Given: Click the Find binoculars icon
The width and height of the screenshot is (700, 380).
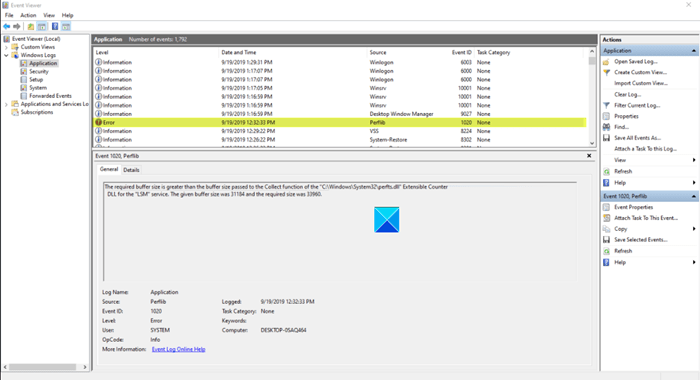Looking at the screenshot, I should click(606, 127).
